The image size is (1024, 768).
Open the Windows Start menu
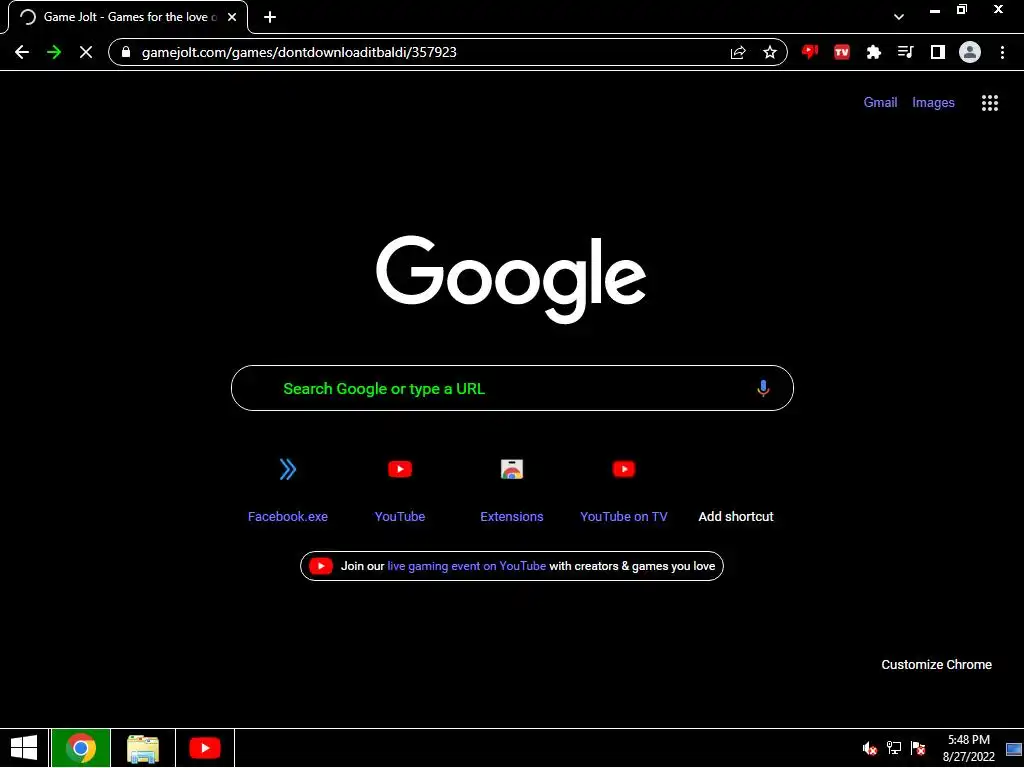[24, 748]
